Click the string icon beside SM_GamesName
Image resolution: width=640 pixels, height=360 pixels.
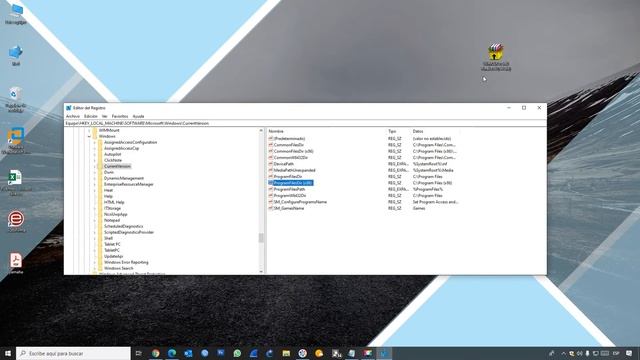tap(270, 208)
